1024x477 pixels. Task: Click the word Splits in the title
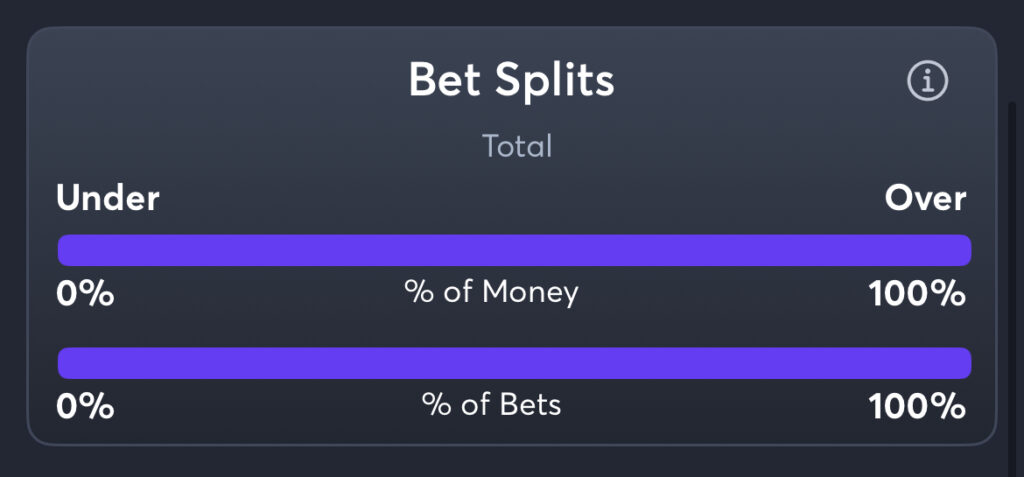(x=554, y=80)
